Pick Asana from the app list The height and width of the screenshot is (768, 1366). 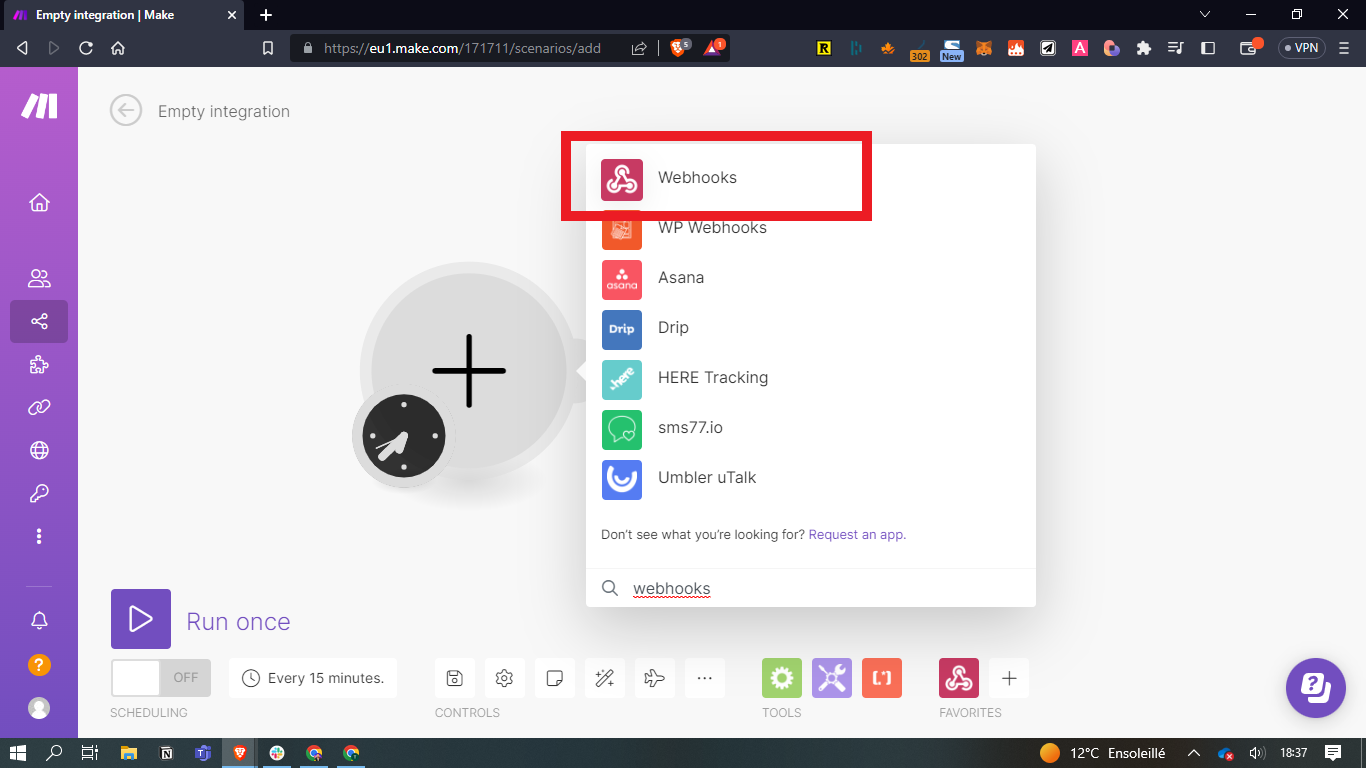click(810, 278)
